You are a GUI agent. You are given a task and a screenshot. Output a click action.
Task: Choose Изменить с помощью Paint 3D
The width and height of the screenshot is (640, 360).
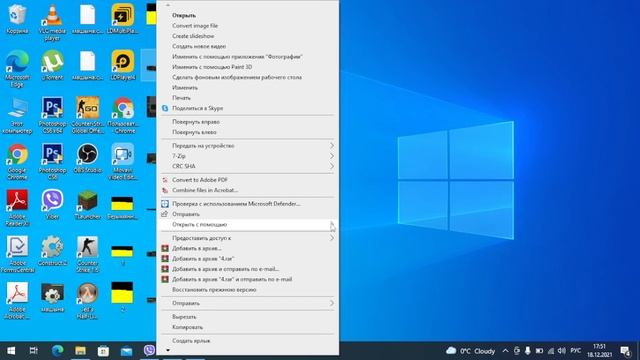[248, 67]
